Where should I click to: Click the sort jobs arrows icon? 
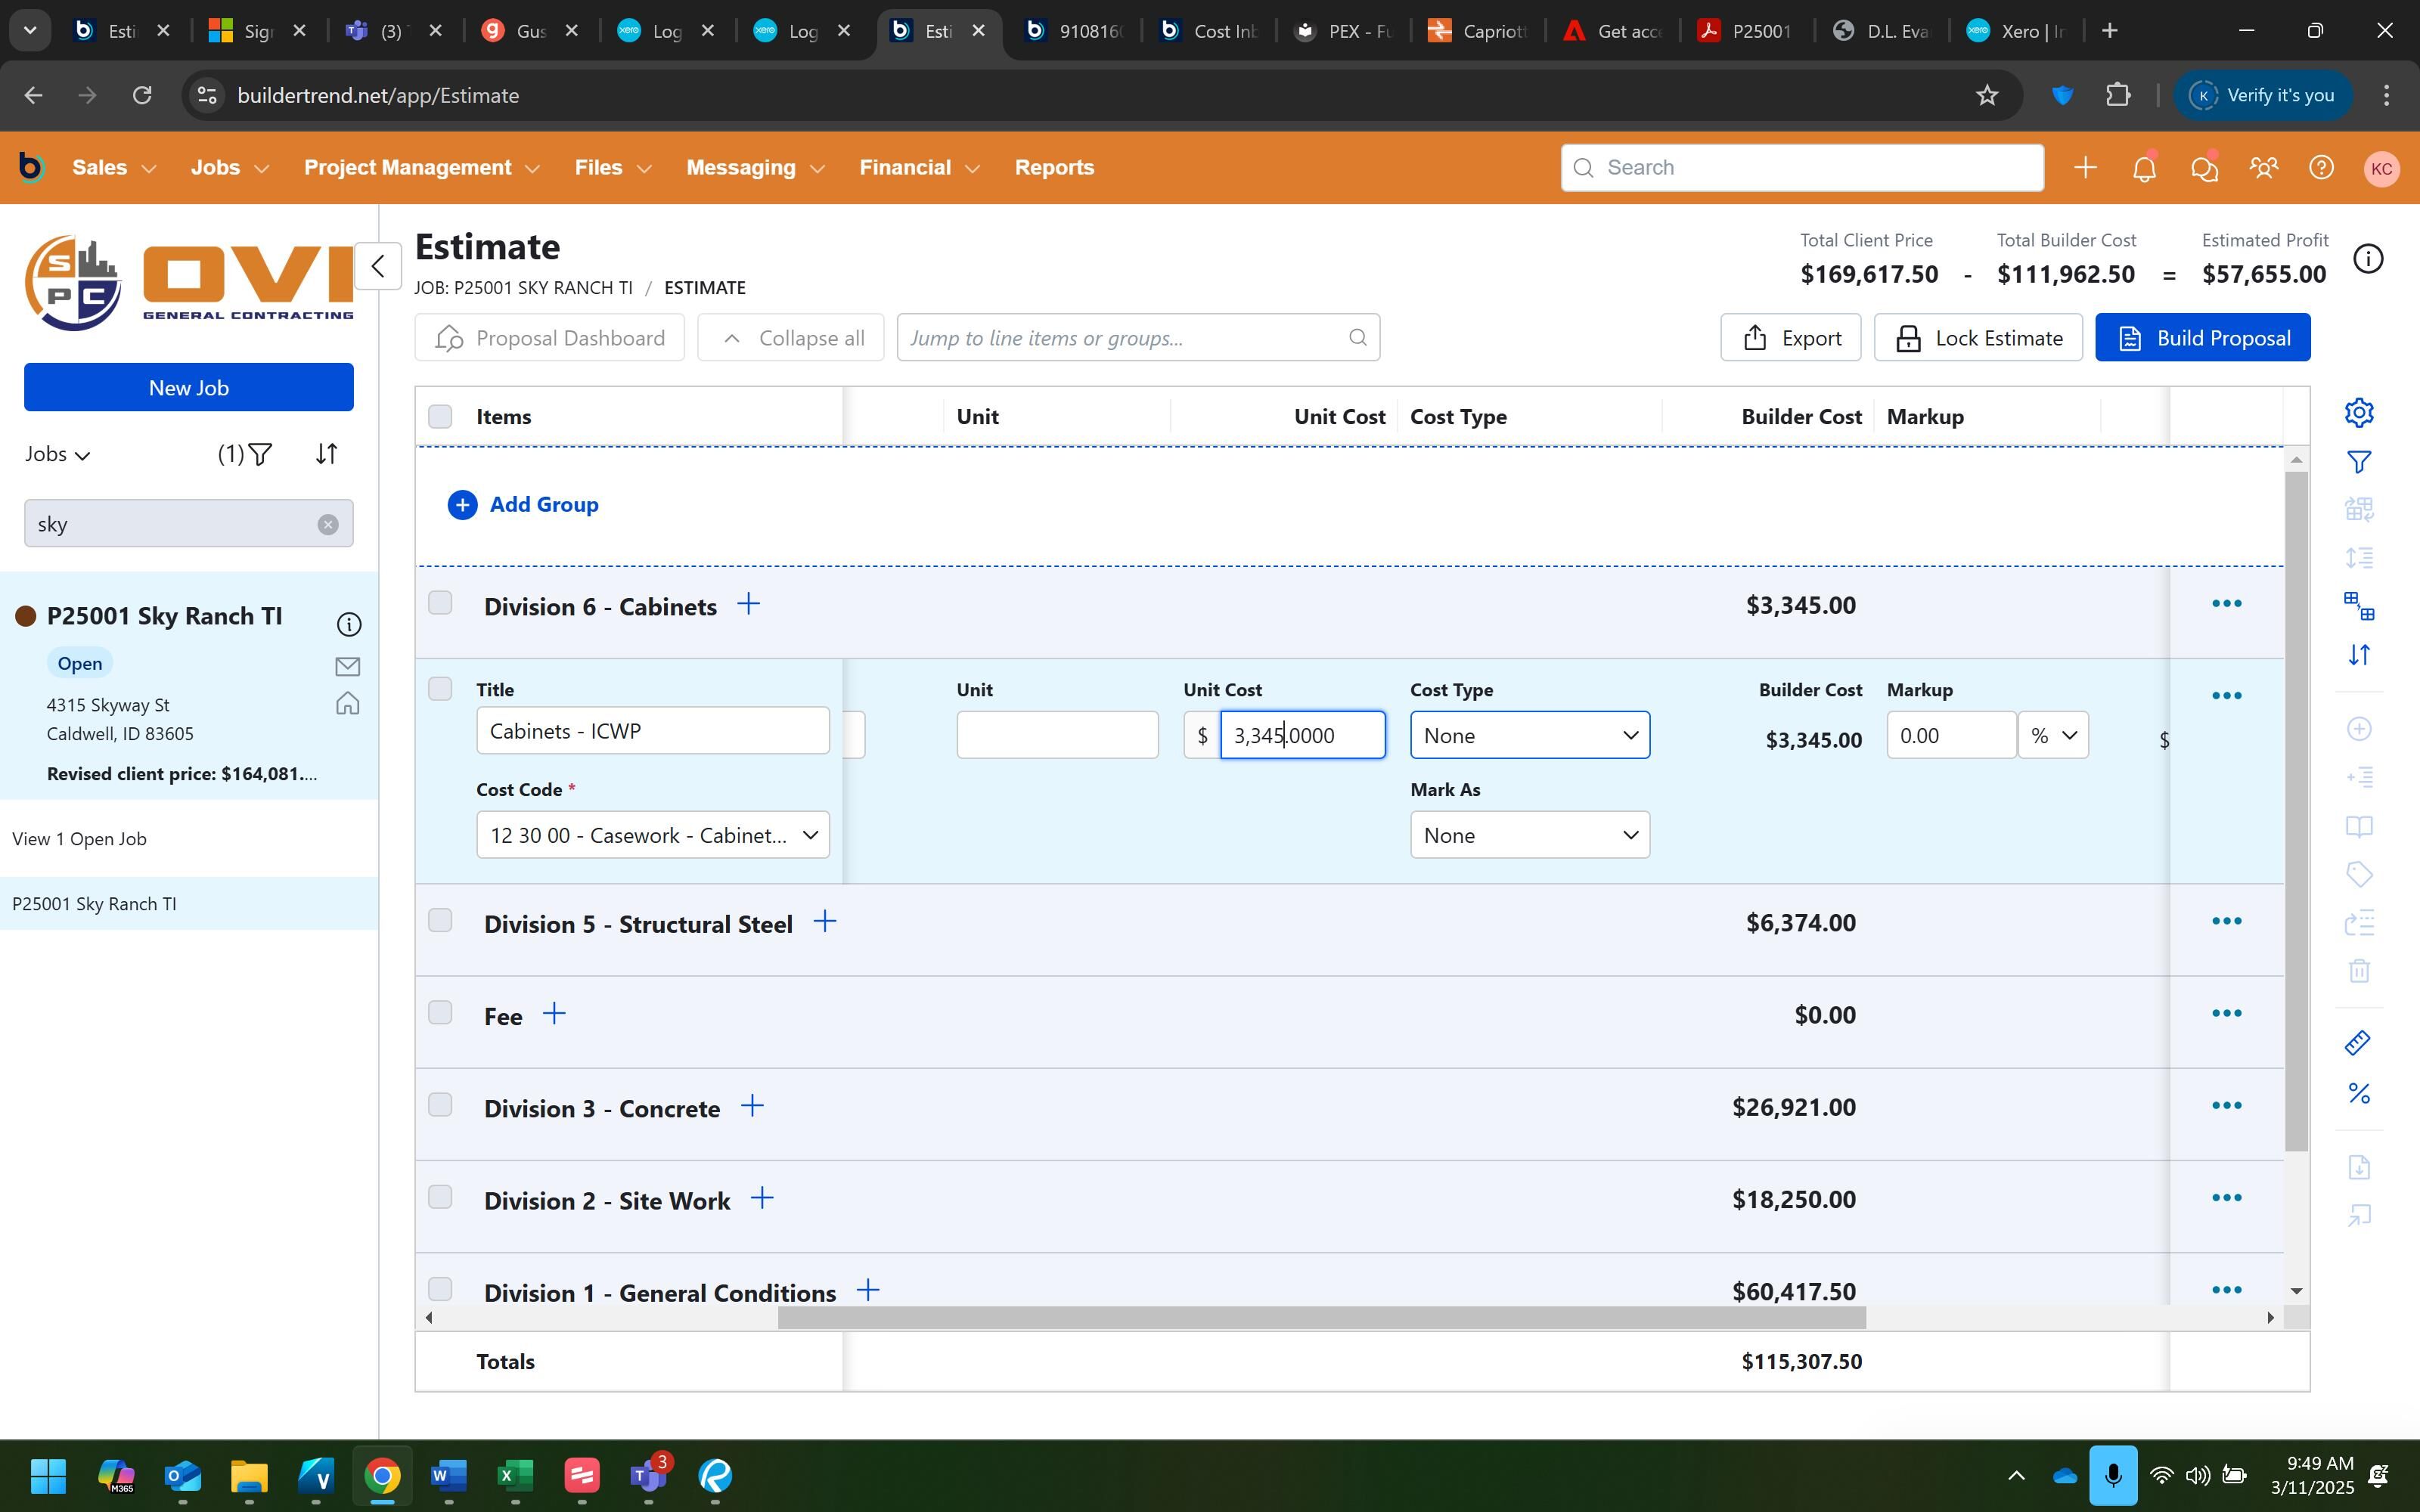[327, 454]
